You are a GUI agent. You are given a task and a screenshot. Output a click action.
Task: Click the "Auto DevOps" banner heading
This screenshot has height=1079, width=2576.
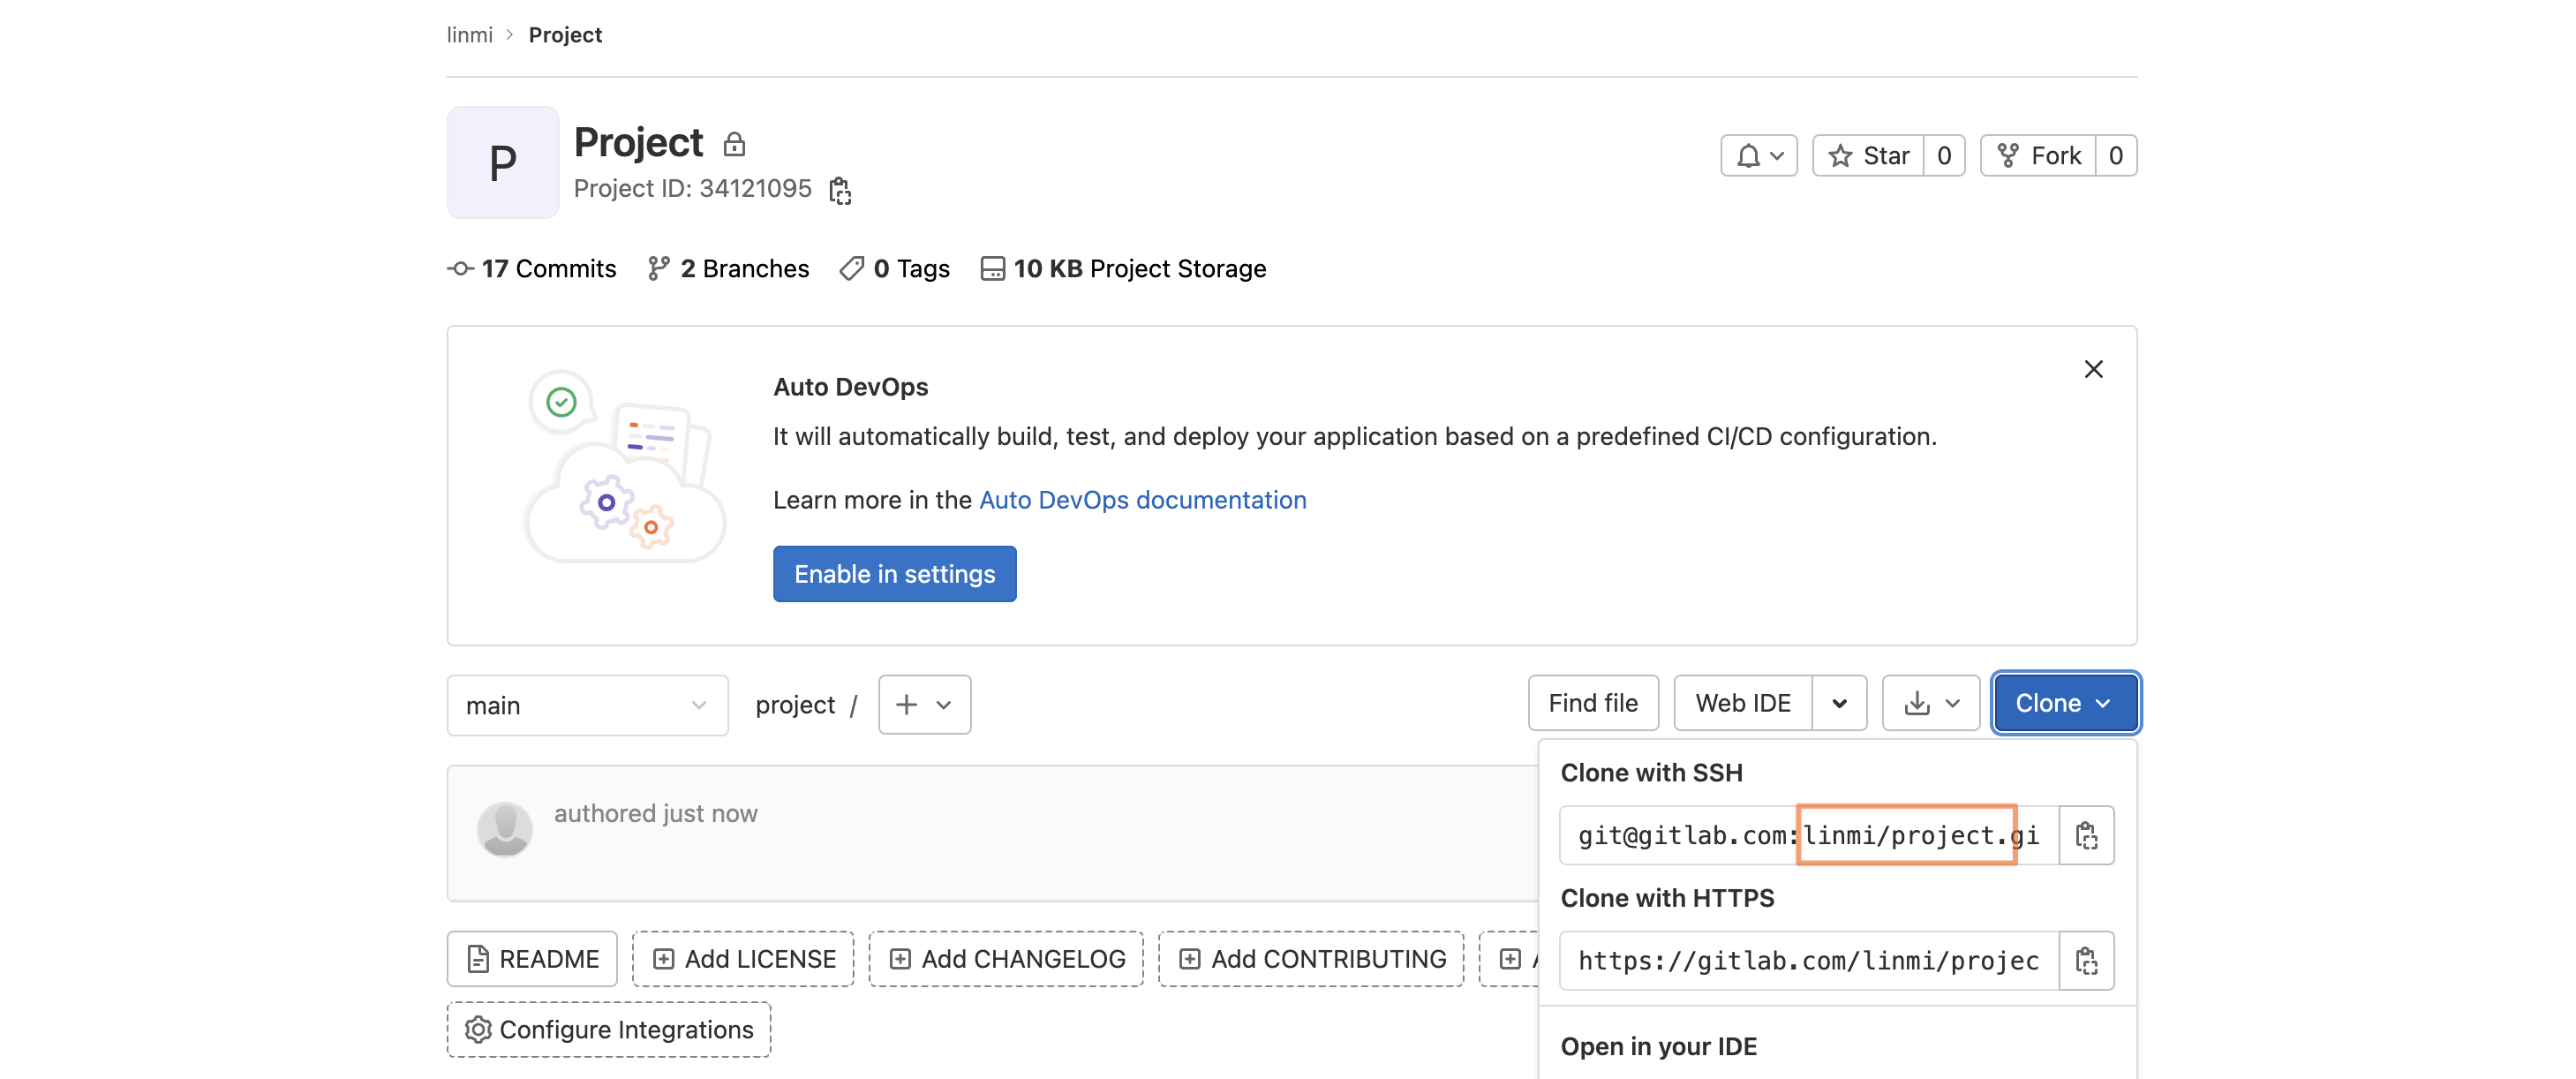tap(850, 387)
